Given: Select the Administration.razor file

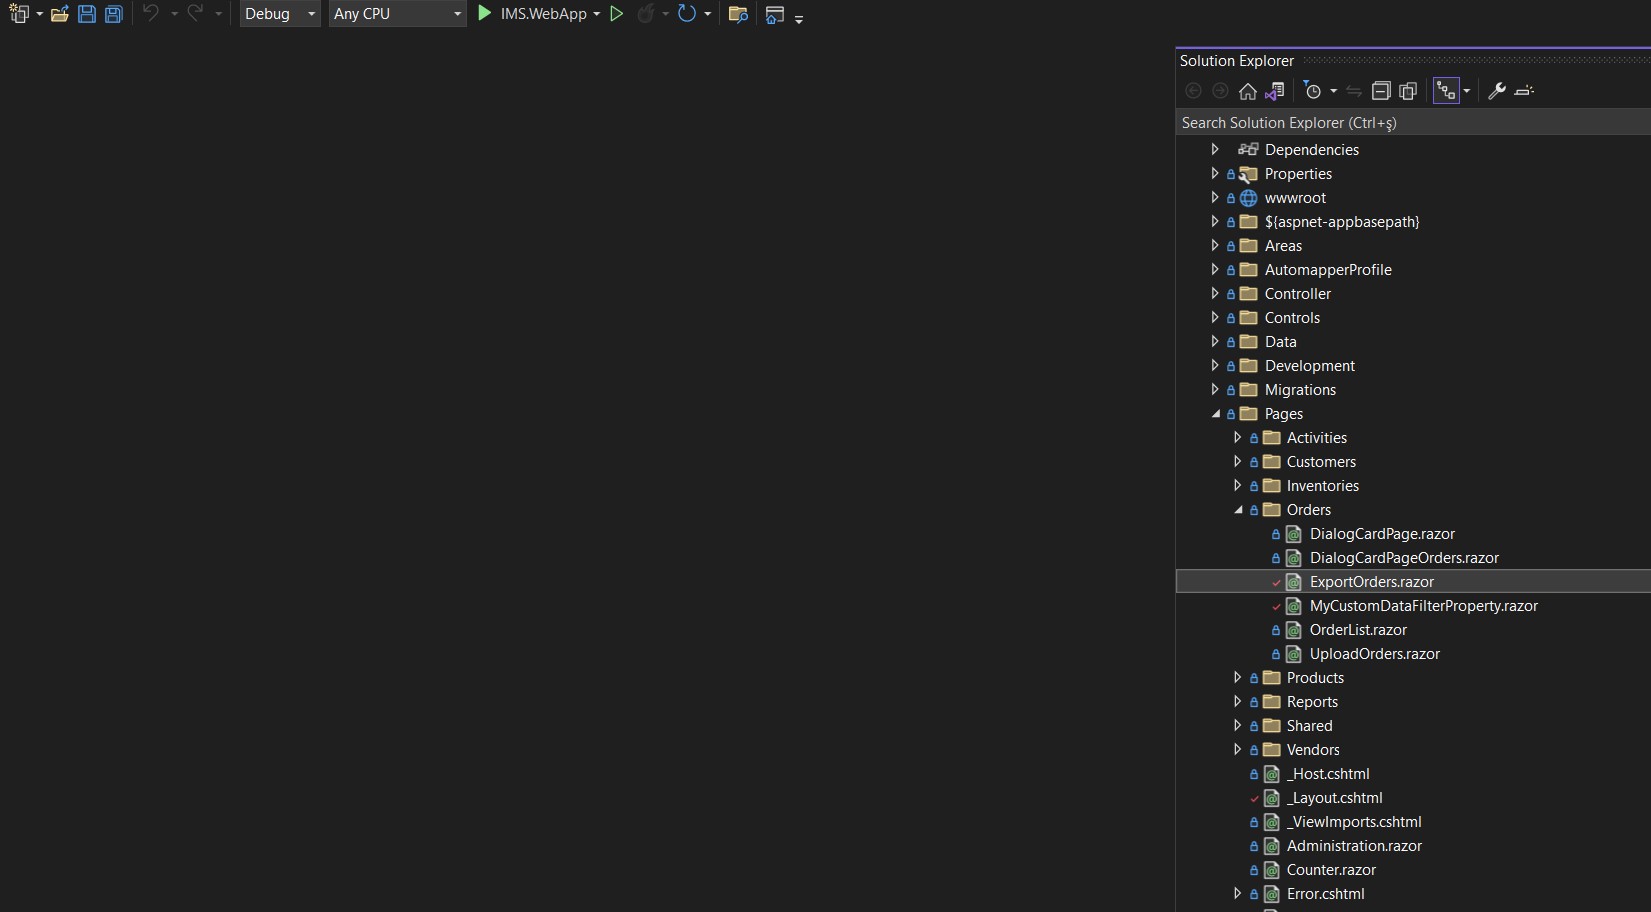Looking at the screenshot, I should [1354, 845].
